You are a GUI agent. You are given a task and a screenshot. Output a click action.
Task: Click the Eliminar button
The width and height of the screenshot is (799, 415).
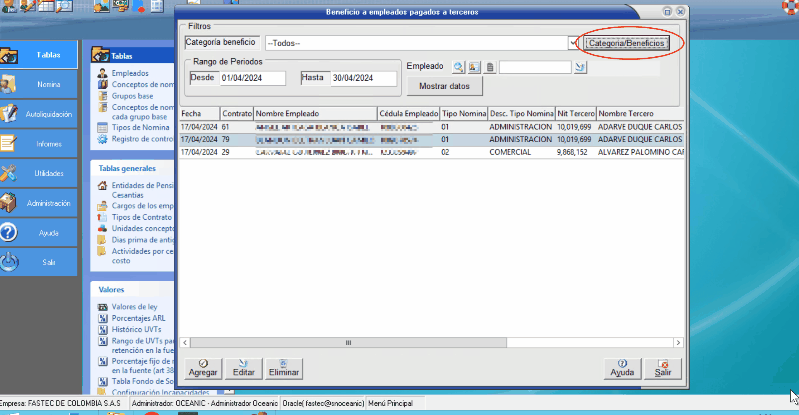pos(284,367)
